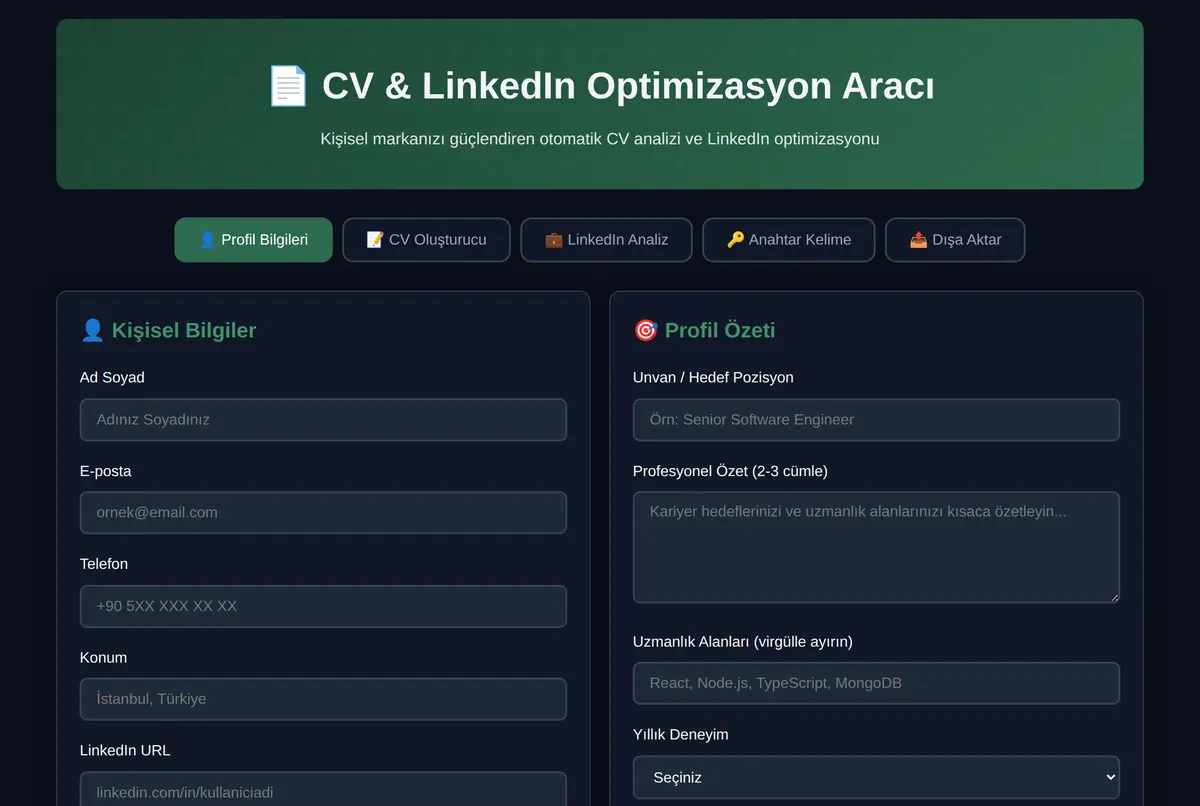
Task: Focus the Unvan / Hedef Pozisyon field
Action: point(876,420)
